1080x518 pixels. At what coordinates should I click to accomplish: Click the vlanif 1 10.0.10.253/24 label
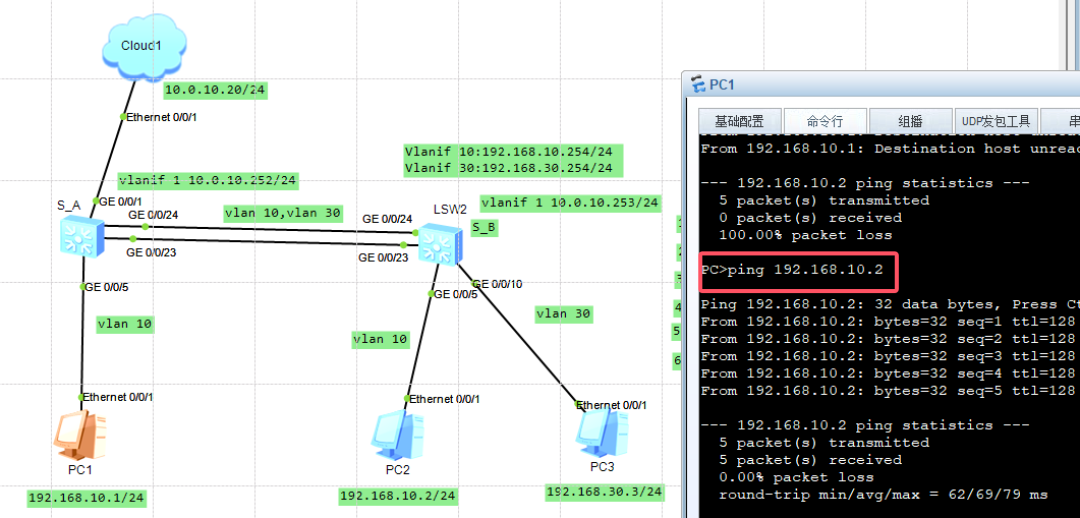pos(570,203)
